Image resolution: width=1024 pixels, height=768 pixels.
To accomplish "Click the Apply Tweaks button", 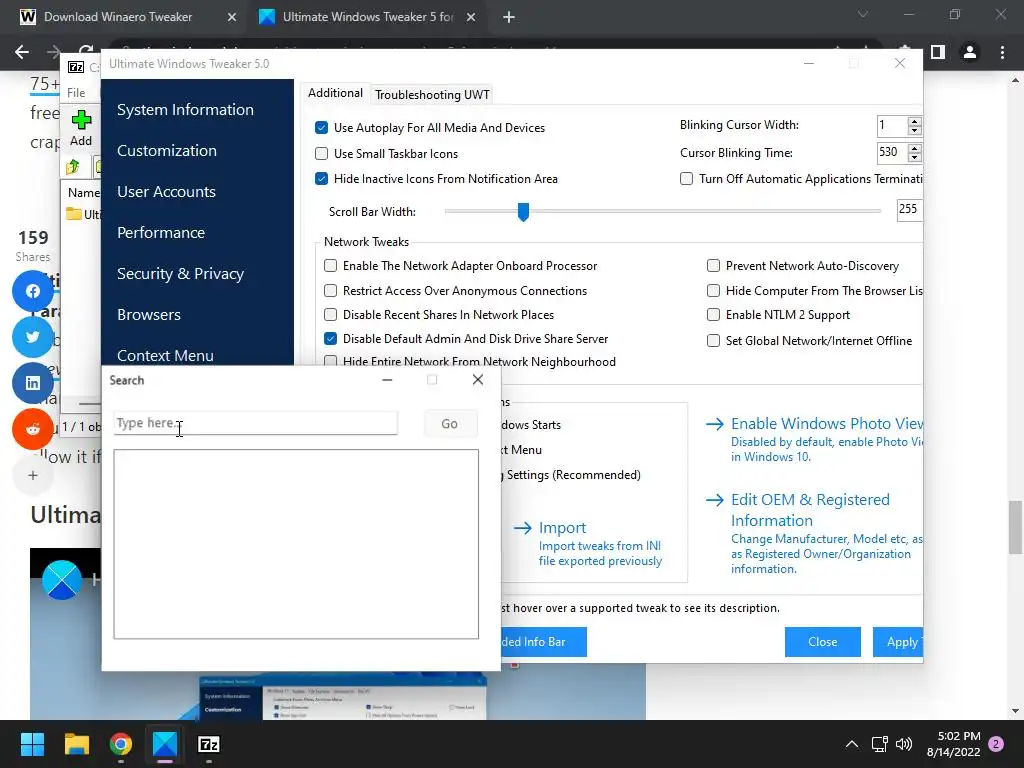I will 898,642.
